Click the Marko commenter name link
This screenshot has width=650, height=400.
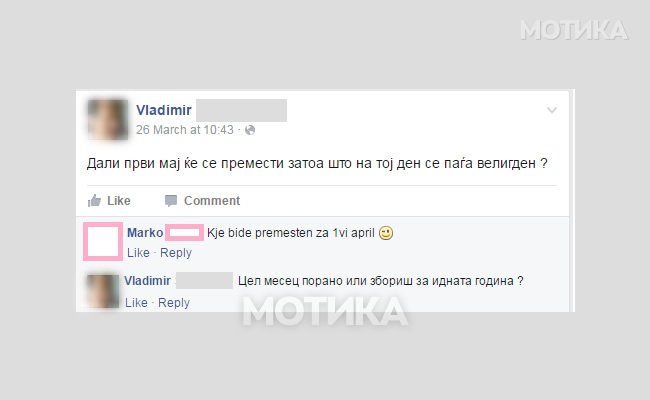tap(145, 233)
